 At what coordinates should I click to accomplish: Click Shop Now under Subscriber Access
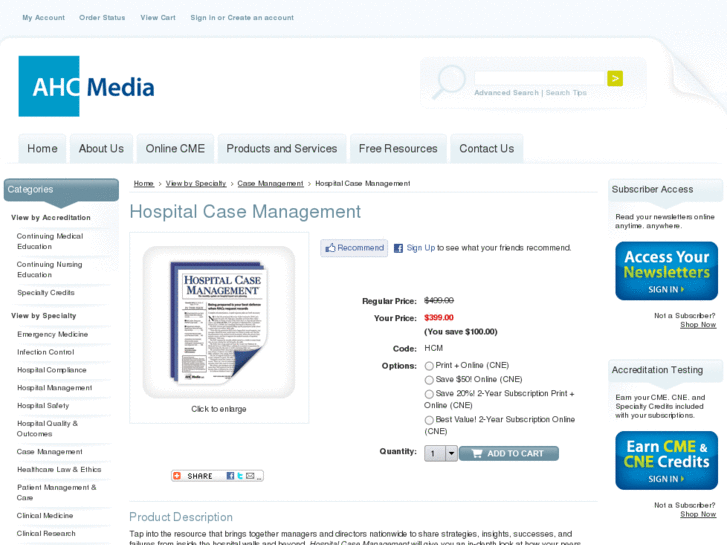click(698, 325)
